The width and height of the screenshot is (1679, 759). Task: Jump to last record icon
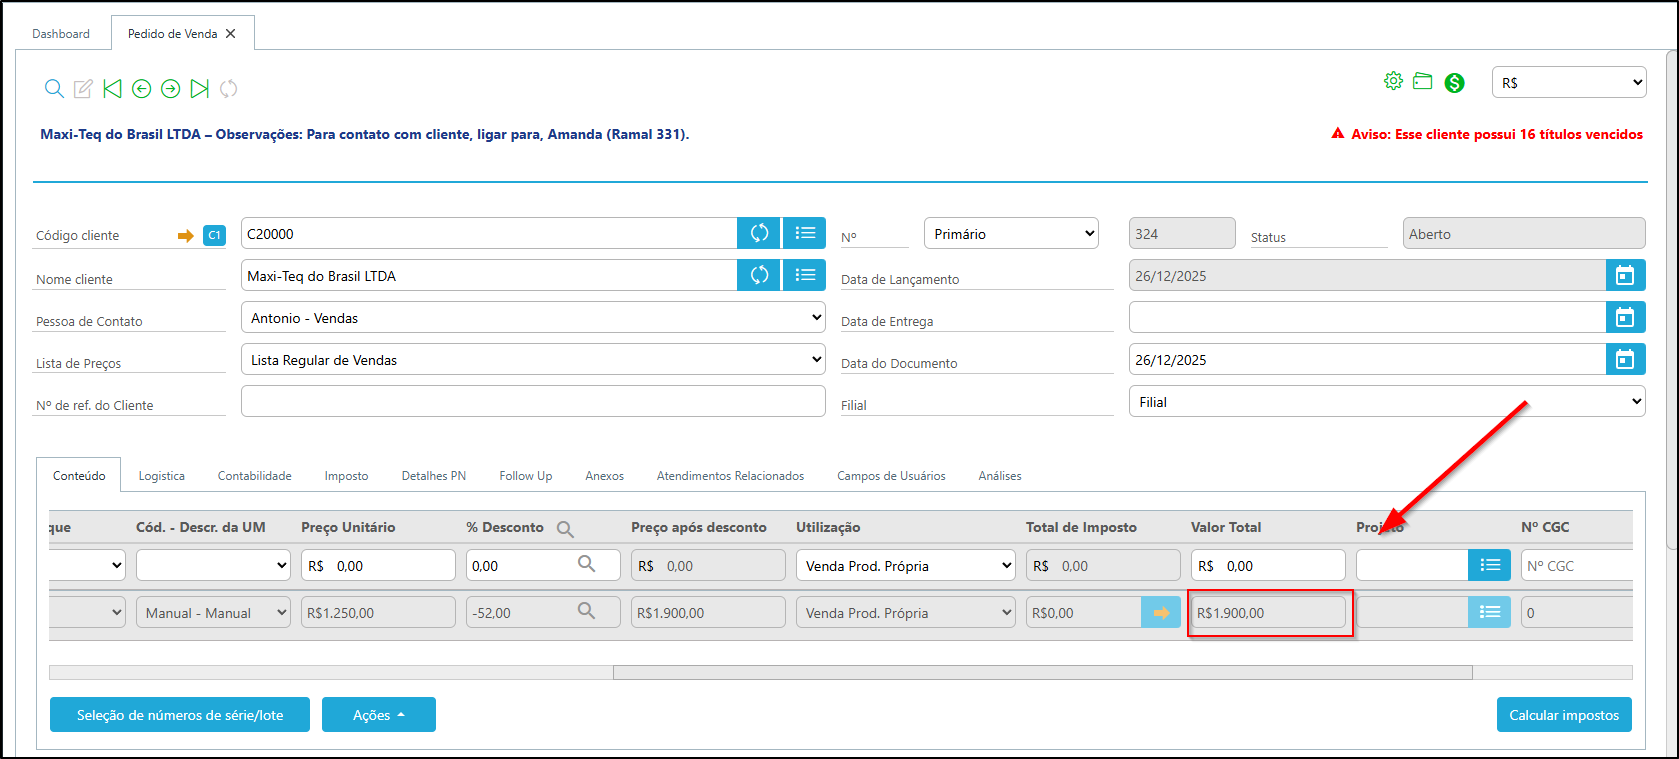[x=199, y=89]
